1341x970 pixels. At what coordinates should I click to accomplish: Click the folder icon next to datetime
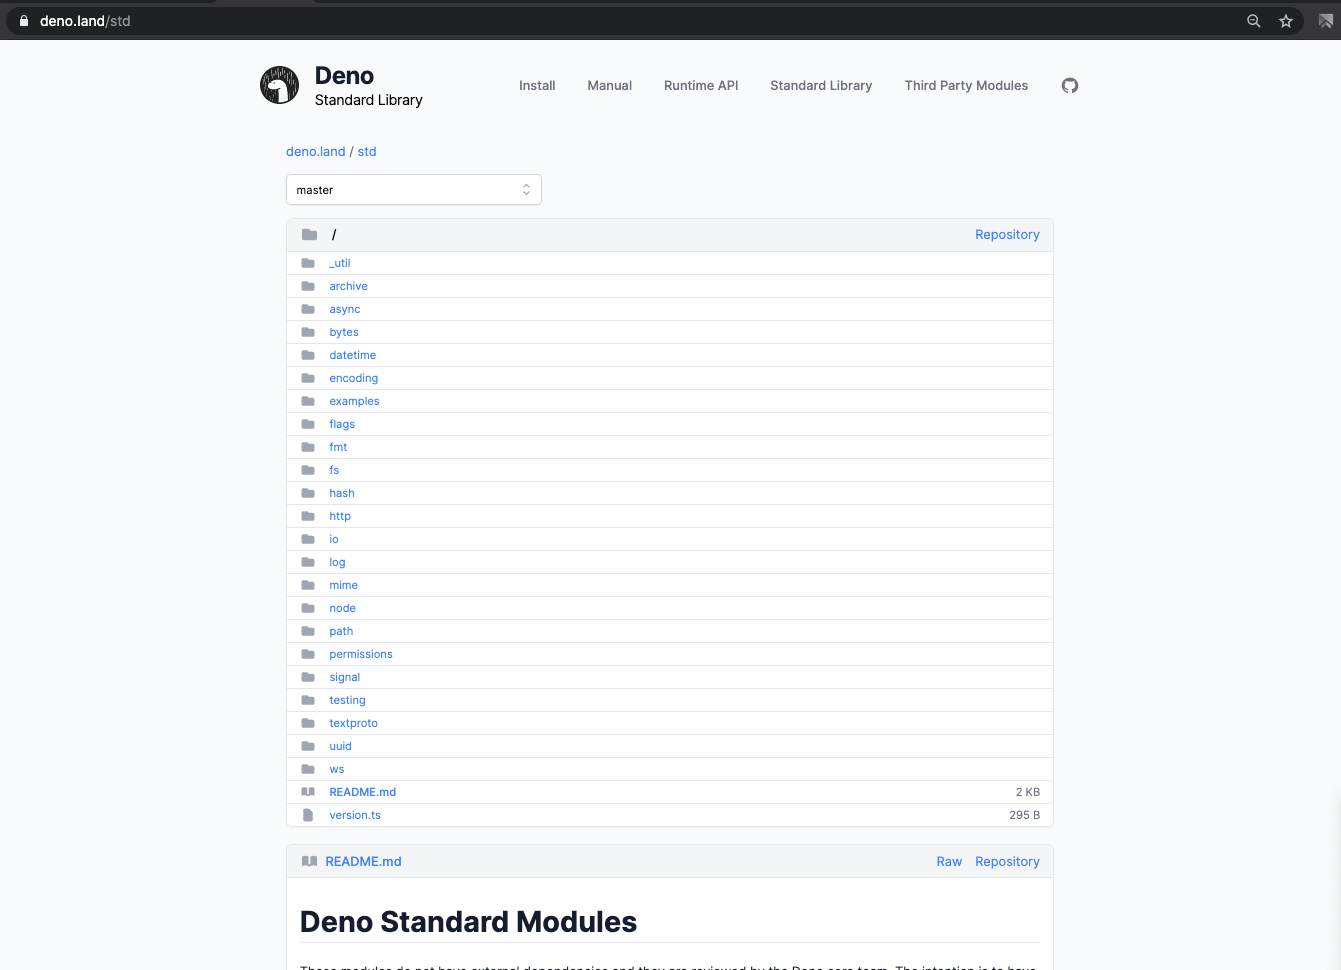[x=308, y=355]
